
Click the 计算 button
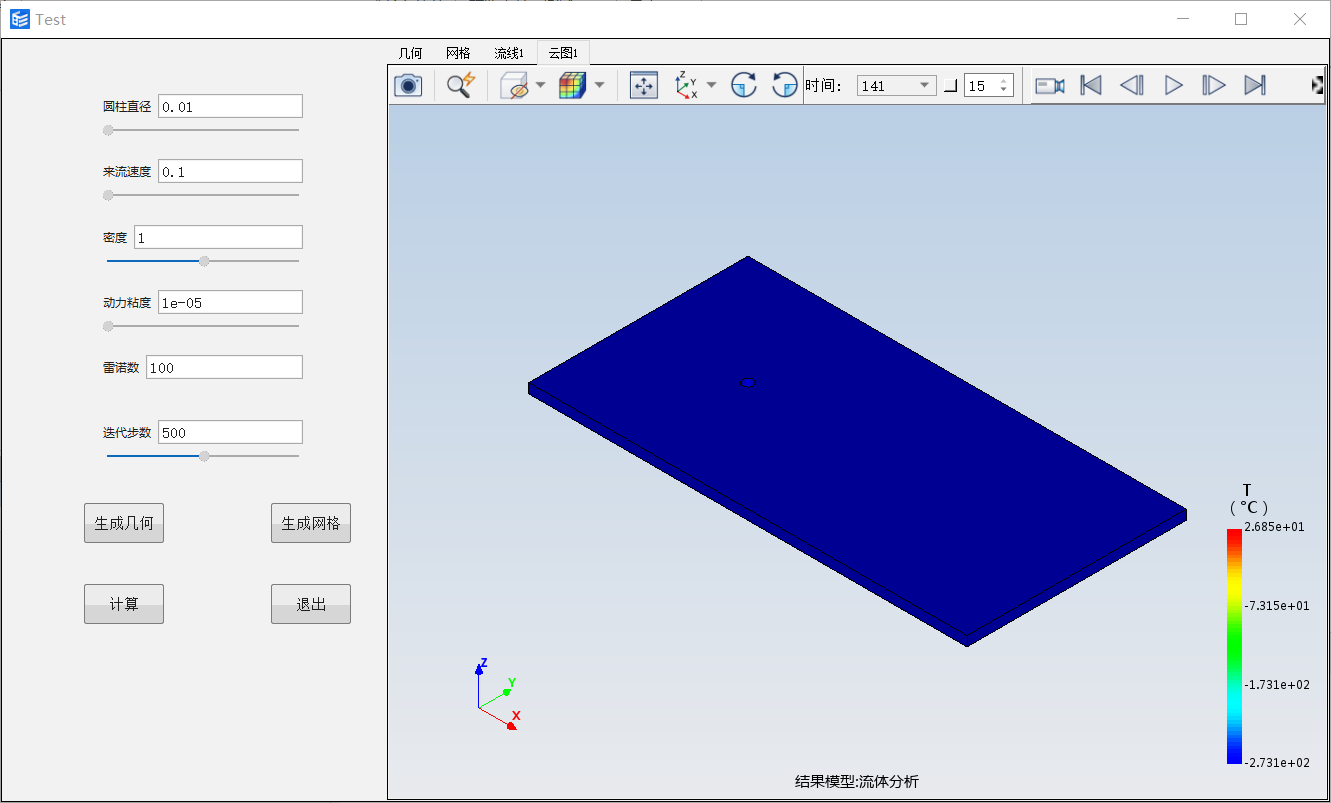(124, 604)
